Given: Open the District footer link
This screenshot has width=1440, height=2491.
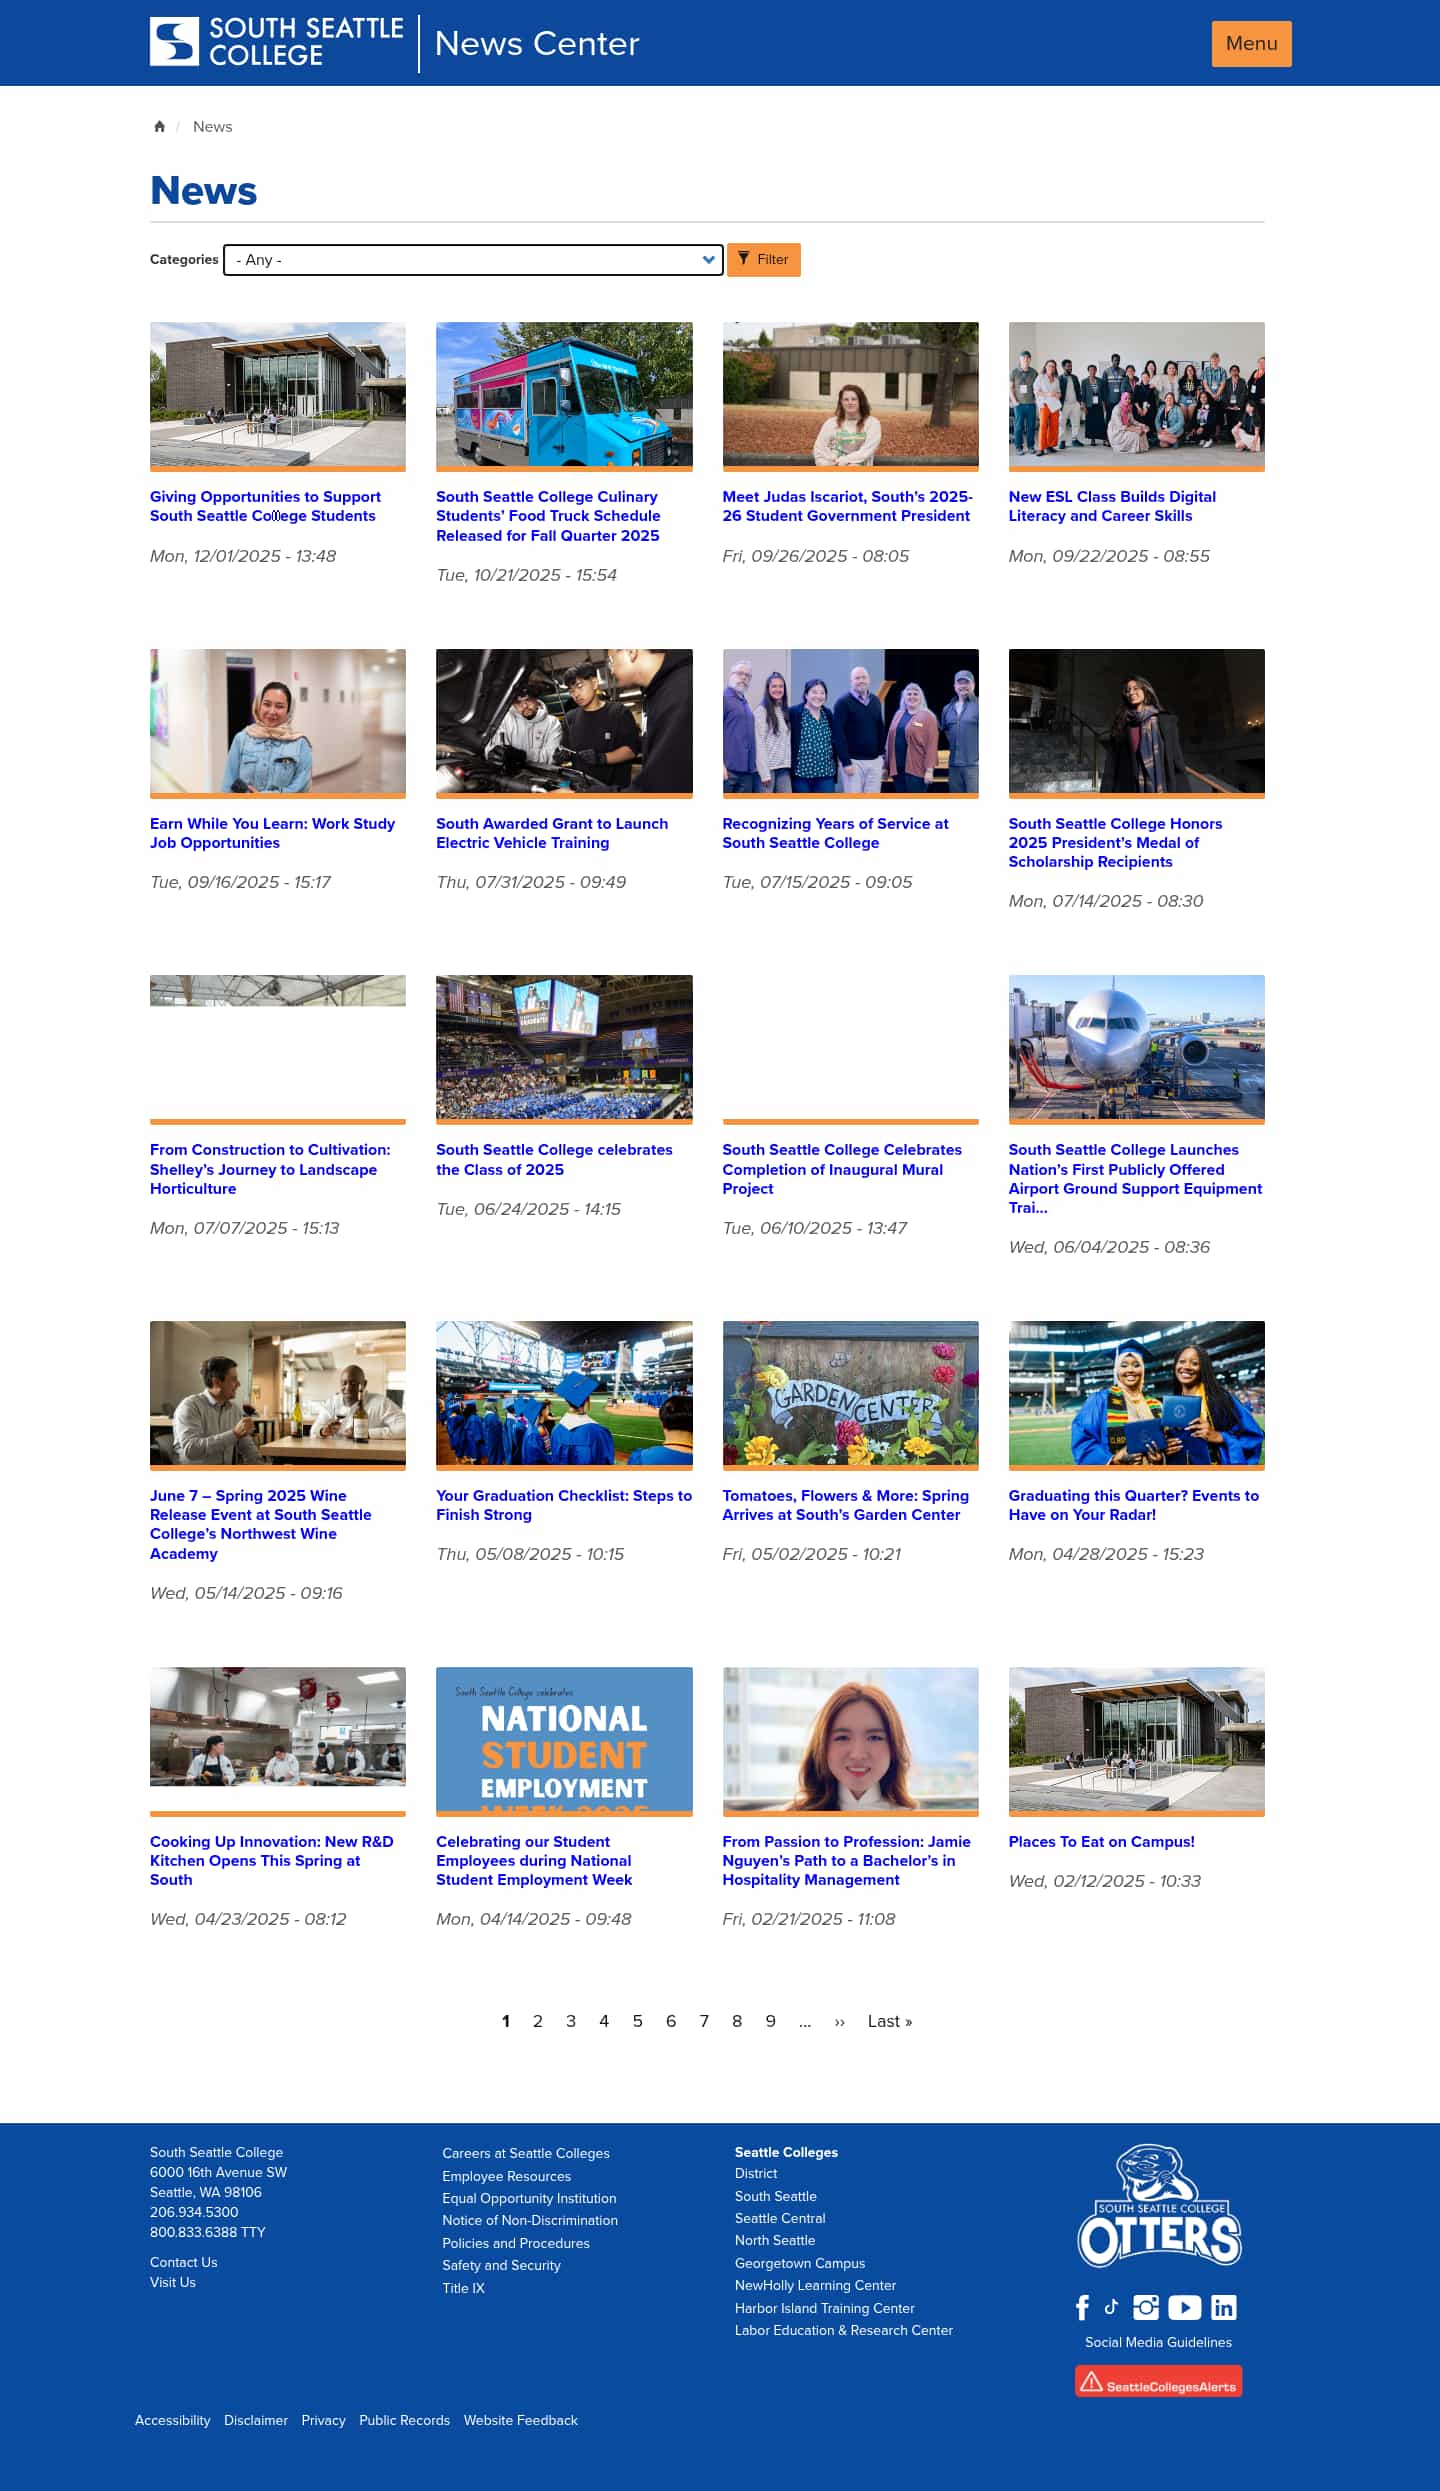Looking at the screenshot, I should pyautogui.click(x=756, y=2173).
